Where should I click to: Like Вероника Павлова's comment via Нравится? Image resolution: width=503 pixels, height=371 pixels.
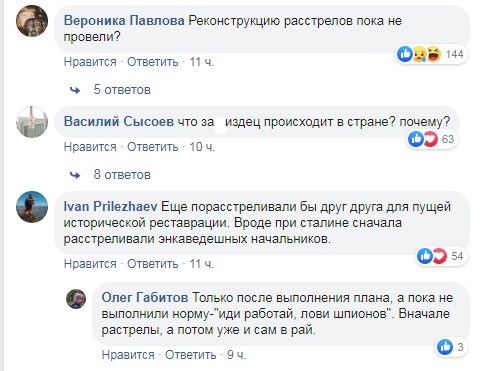pyautogui.click(x=90, y=62)
